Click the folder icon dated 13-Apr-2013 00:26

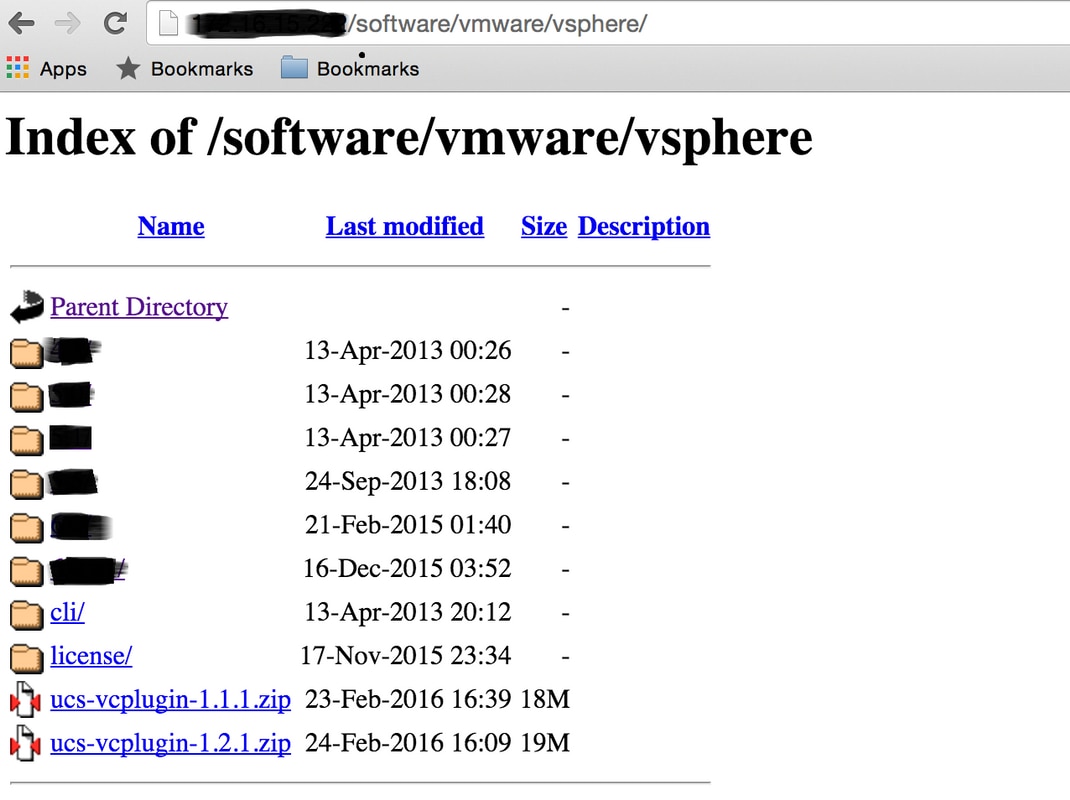27,352
